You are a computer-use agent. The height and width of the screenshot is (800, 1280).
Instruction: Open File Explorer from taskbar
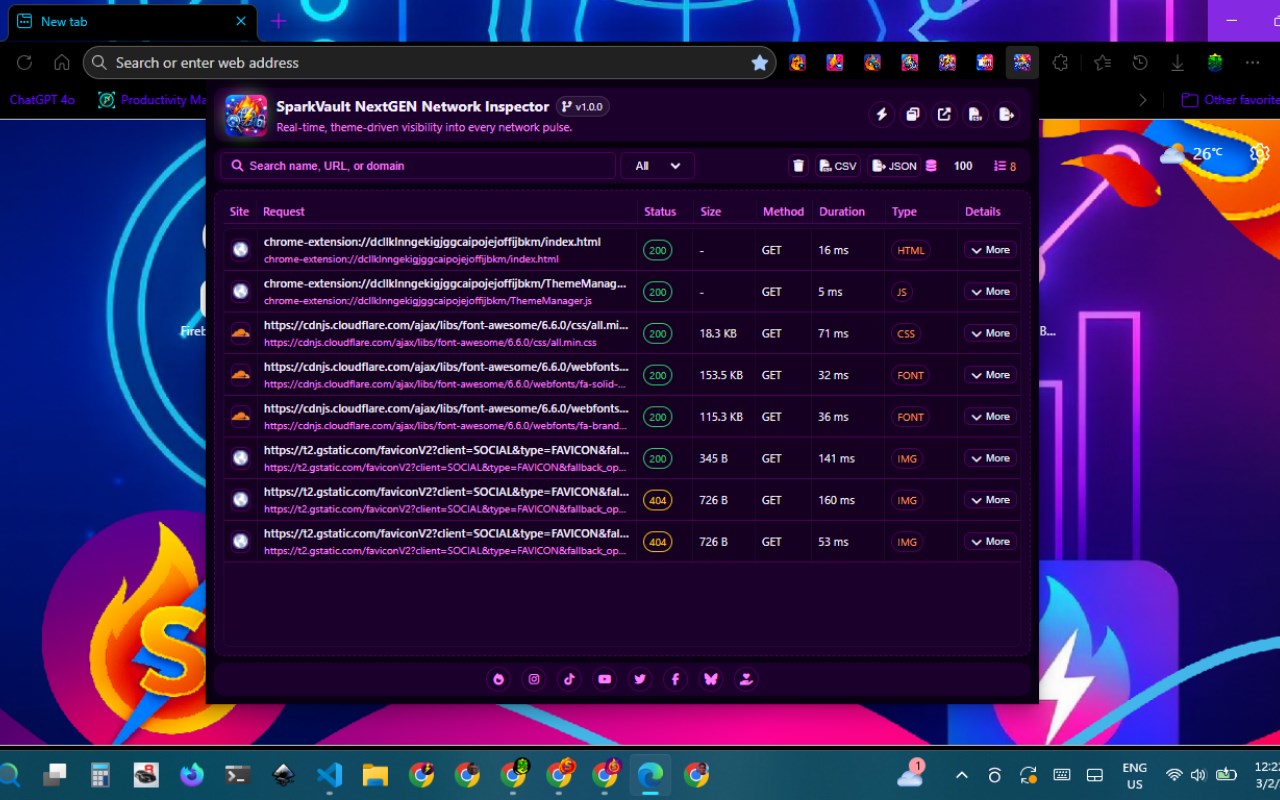tap(375, 774)
